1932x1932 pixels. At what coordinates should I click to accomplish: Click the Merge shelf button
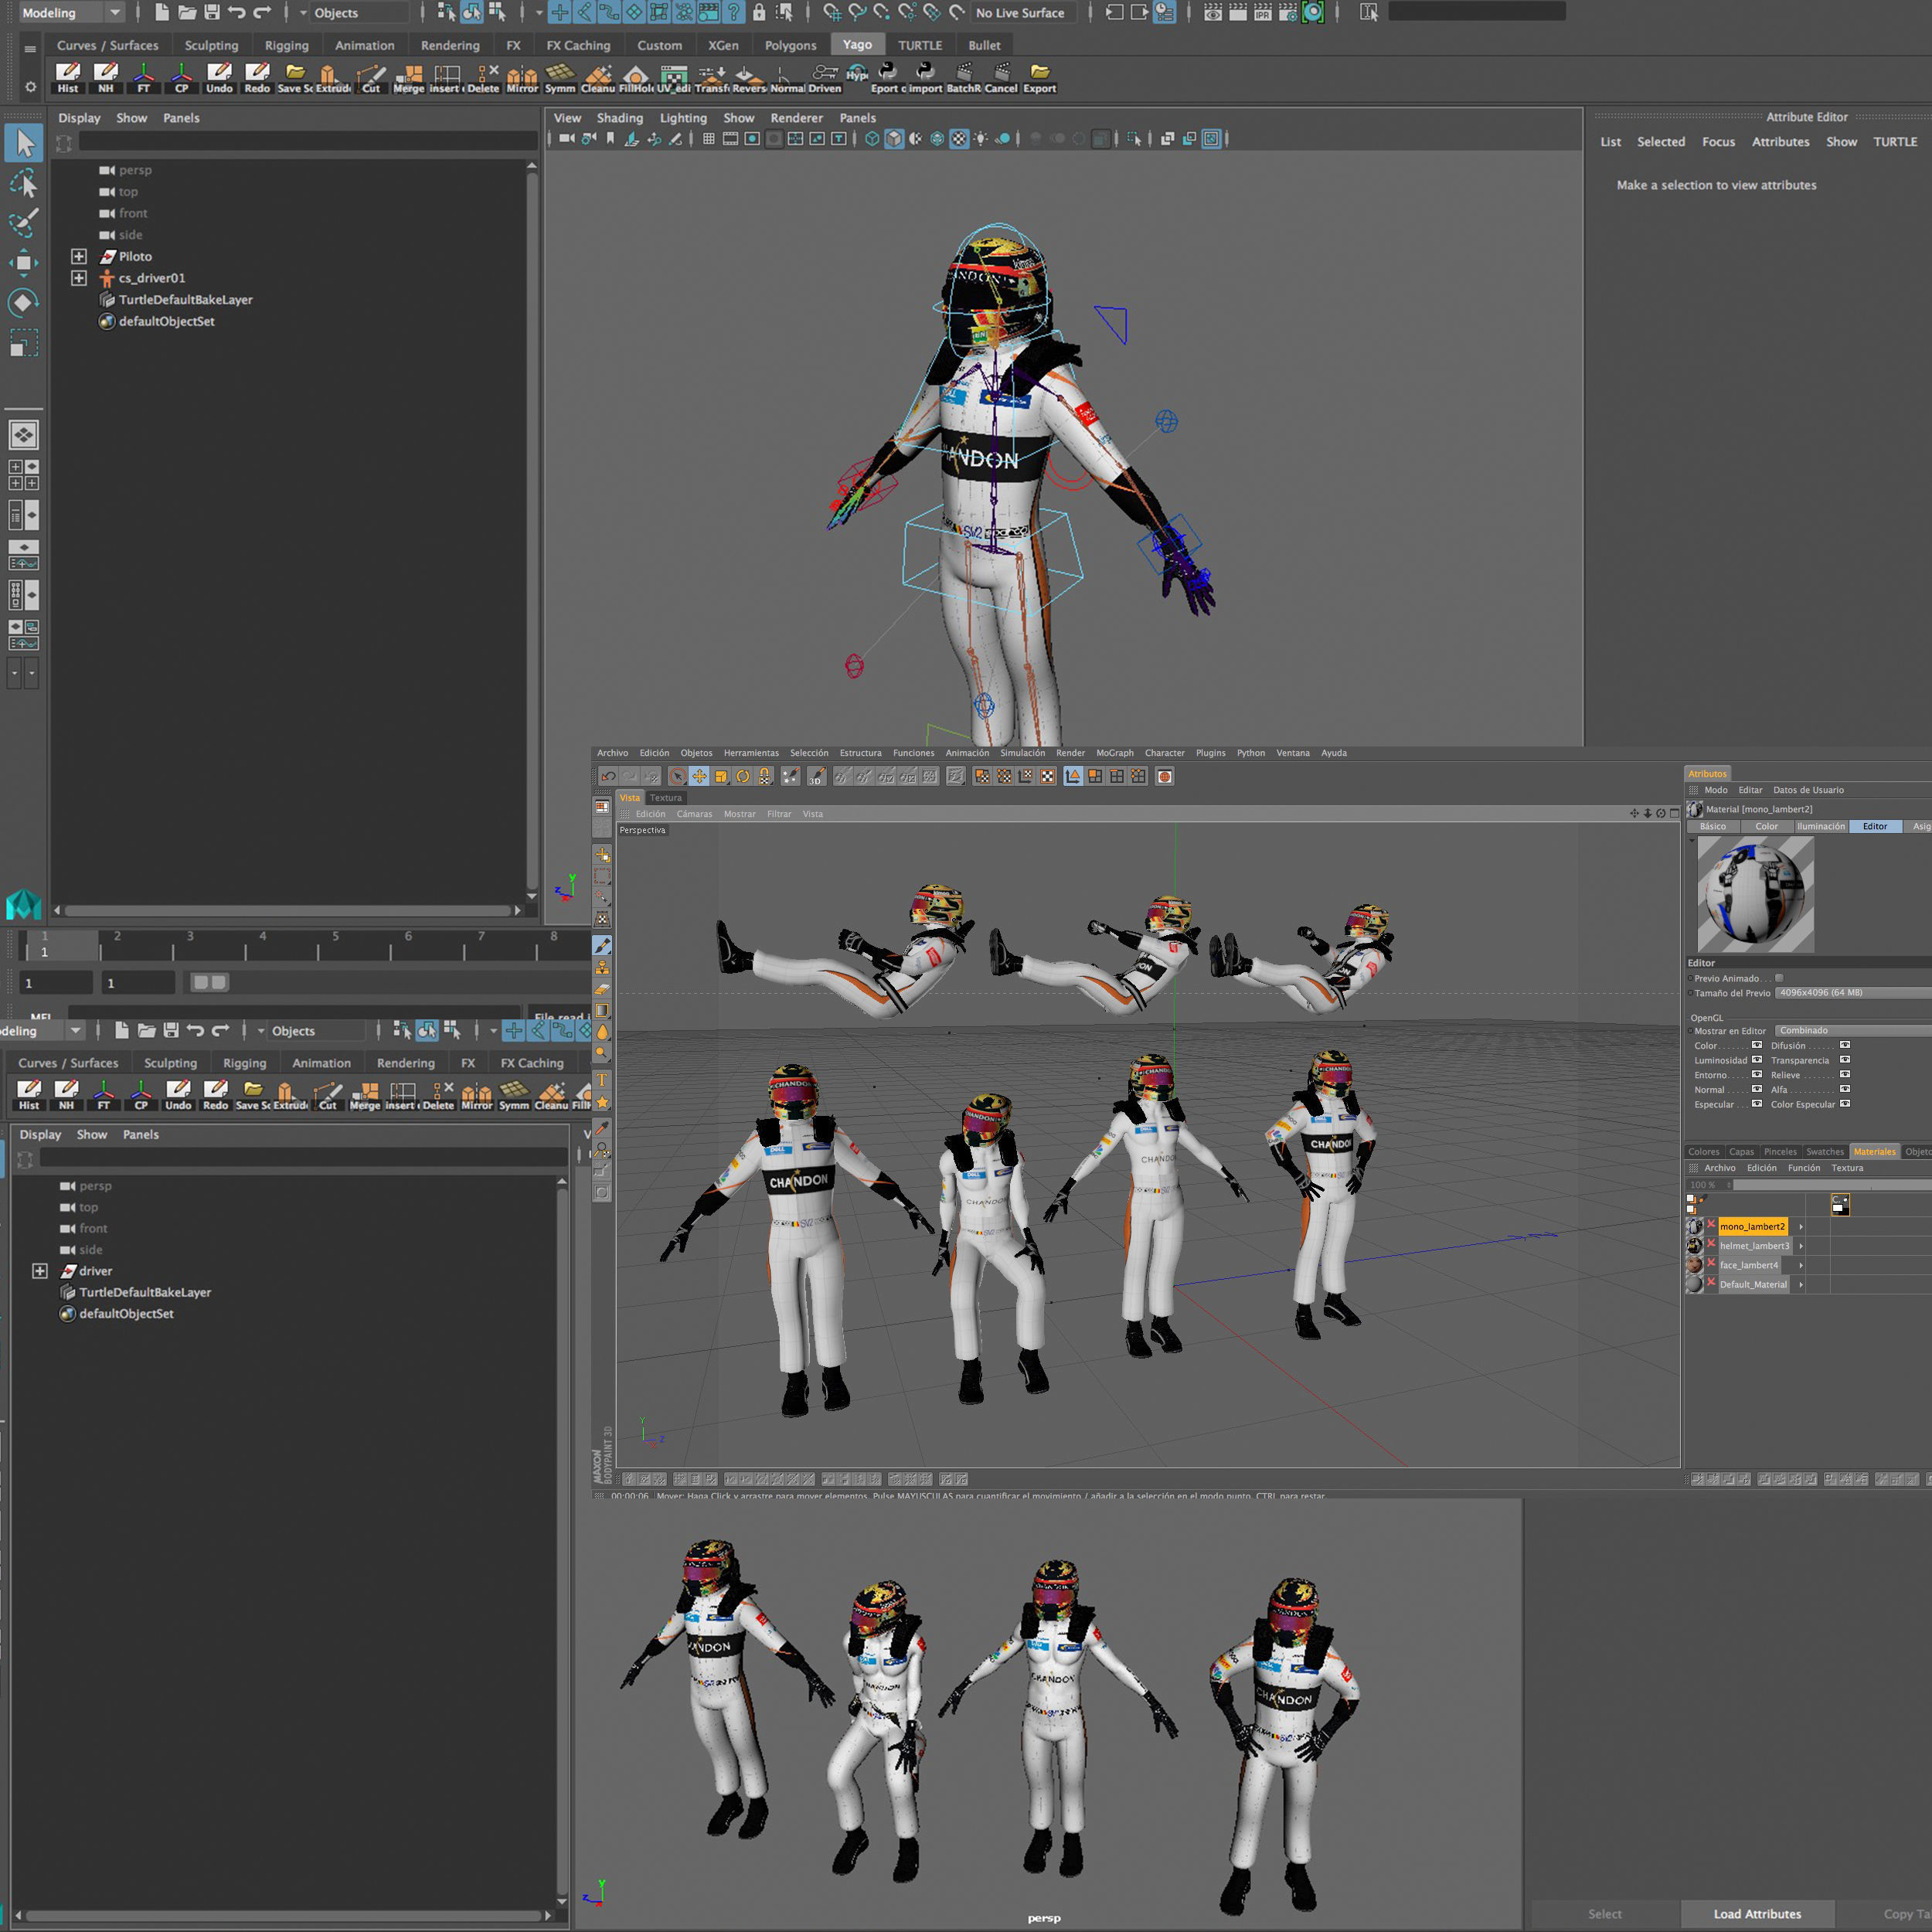pyautogui.click(x=408, y=76)
